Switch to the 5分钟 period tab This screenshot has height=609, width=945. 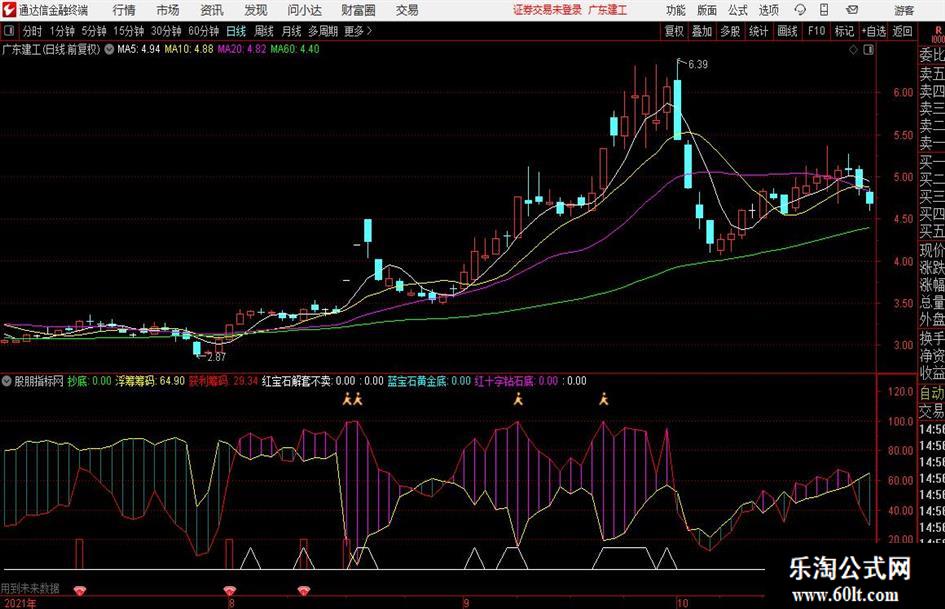[x=94, y=31]
